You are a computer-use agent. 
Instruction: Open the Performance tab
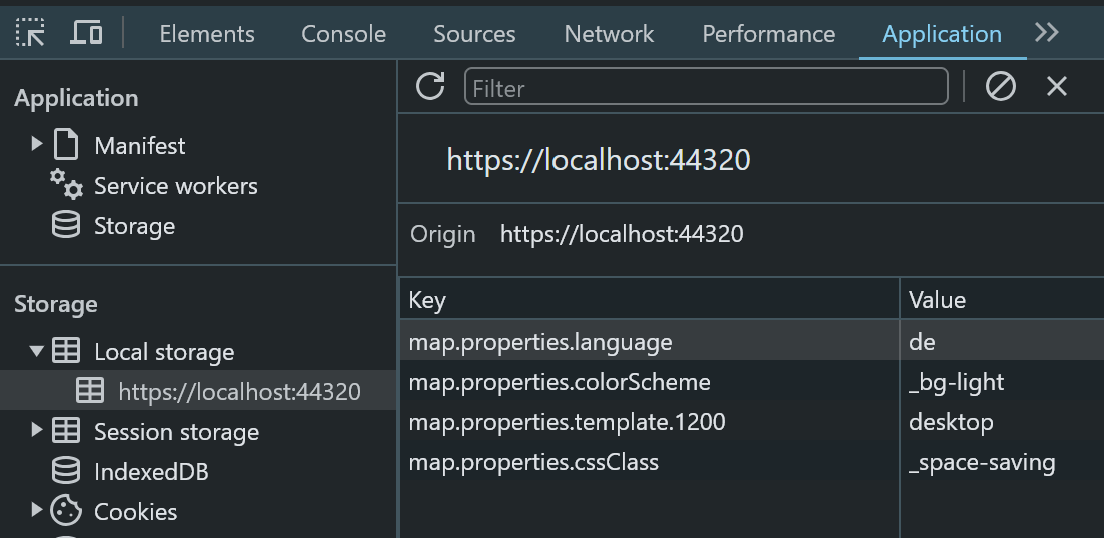(x=768, y=34)
